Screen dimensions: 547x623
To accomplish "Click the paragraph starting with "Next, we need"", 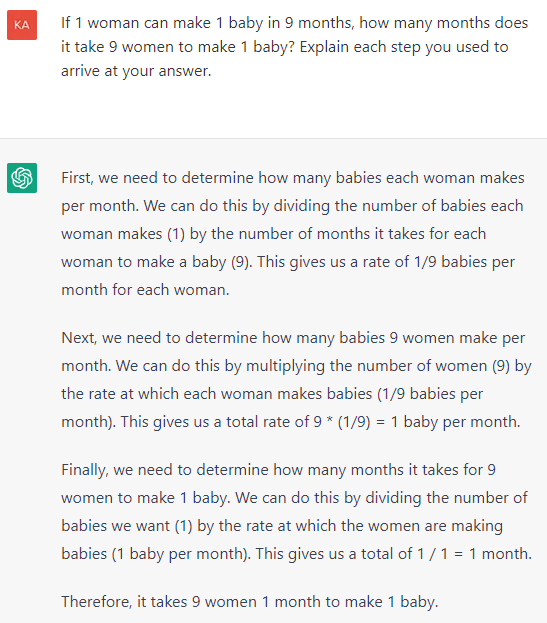I will coord(296,379).
